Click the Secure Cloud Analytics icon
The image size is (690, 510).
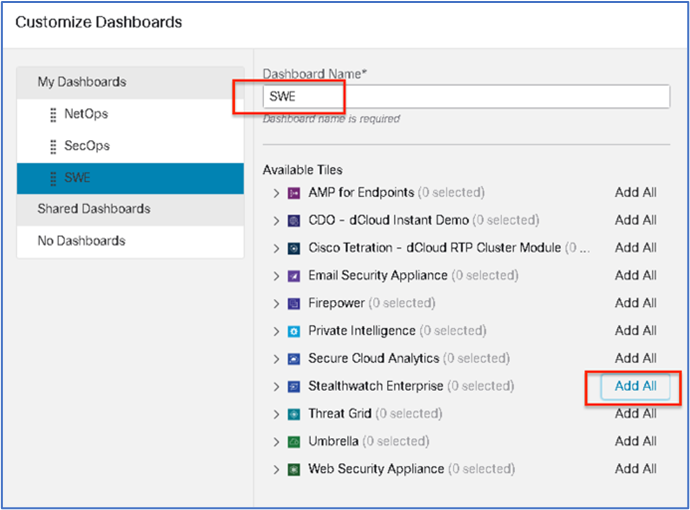294,359
